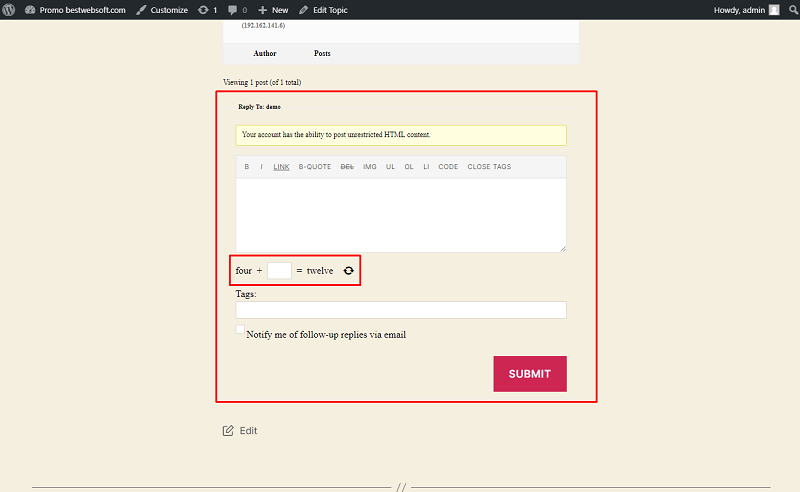The height and width of the screenshot is (492, 800).
Task: Click the pencil icon next to Edit
Action: pos(228,431)
